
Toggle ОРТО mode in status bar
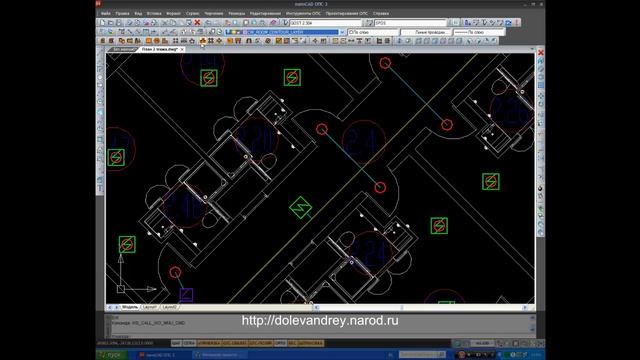(280, 343)
